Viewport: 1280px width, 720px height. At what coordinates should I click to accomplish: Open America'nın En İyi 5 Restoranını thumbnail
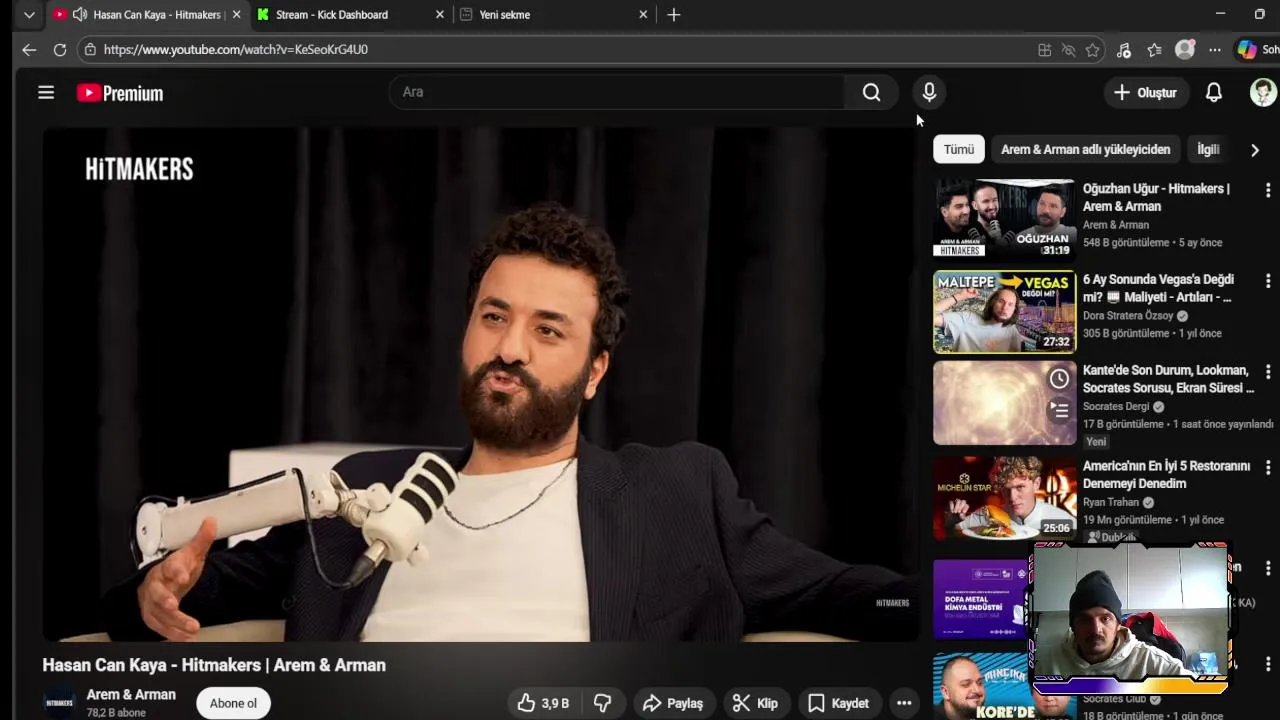[x=1004, y=498]
